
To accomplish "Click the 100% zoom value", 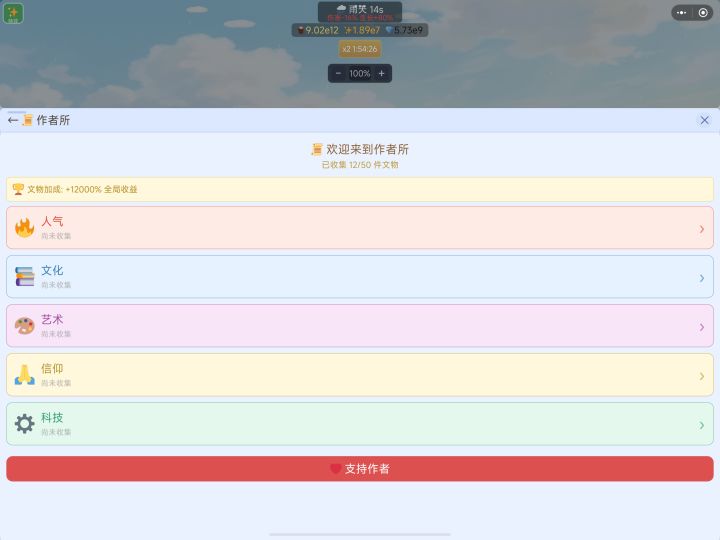I will [x=360, y=73].
